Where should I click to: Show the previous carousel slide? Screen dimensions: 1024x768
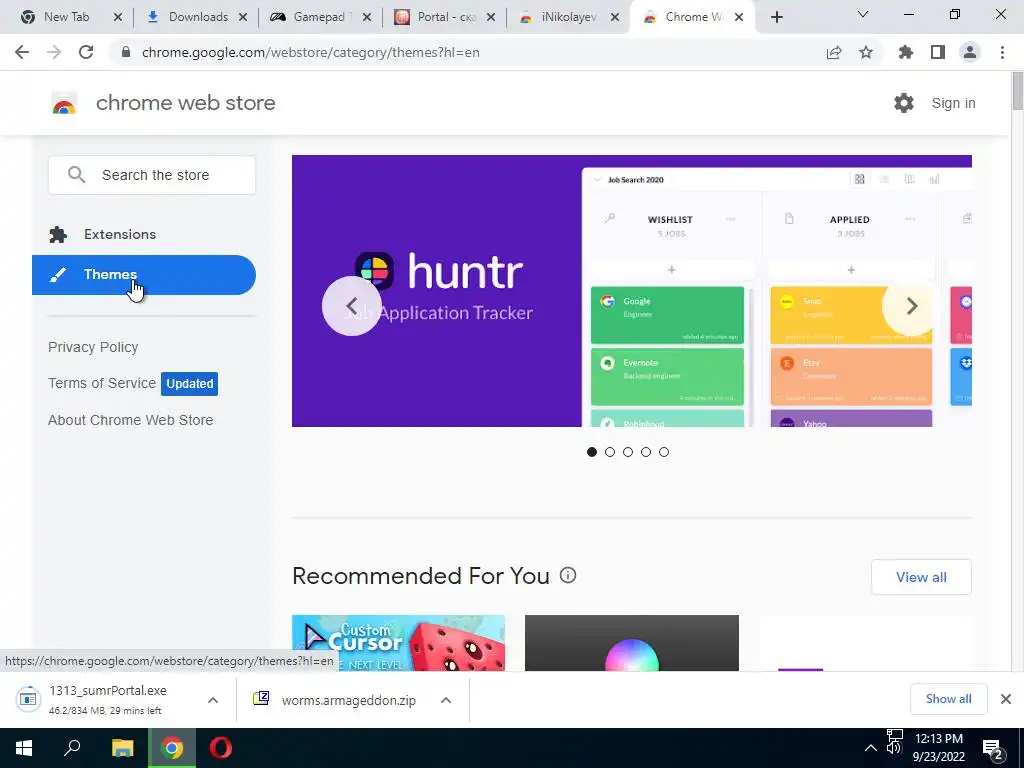(x=351, y=306)
